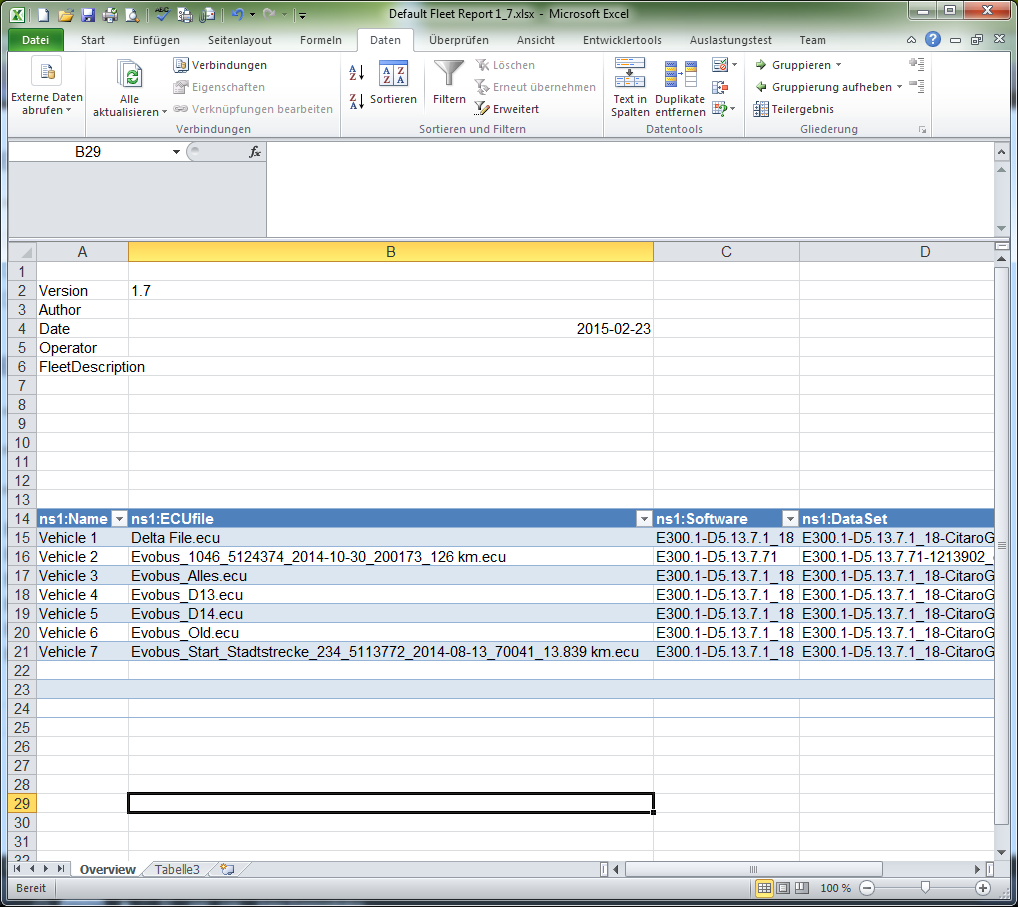1018x907 pixels.
Task: Click the horizontal scrollbar thumb
Action: pos(753,869)
